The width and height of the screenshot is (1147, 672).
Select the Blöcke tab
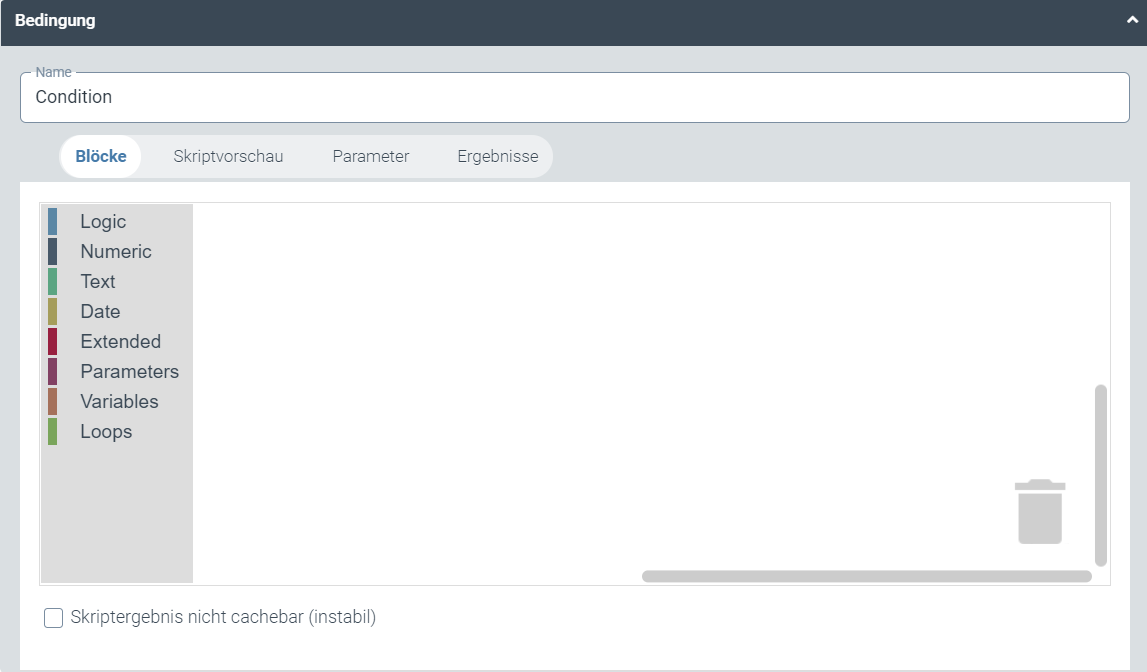(x=99, y=156)
